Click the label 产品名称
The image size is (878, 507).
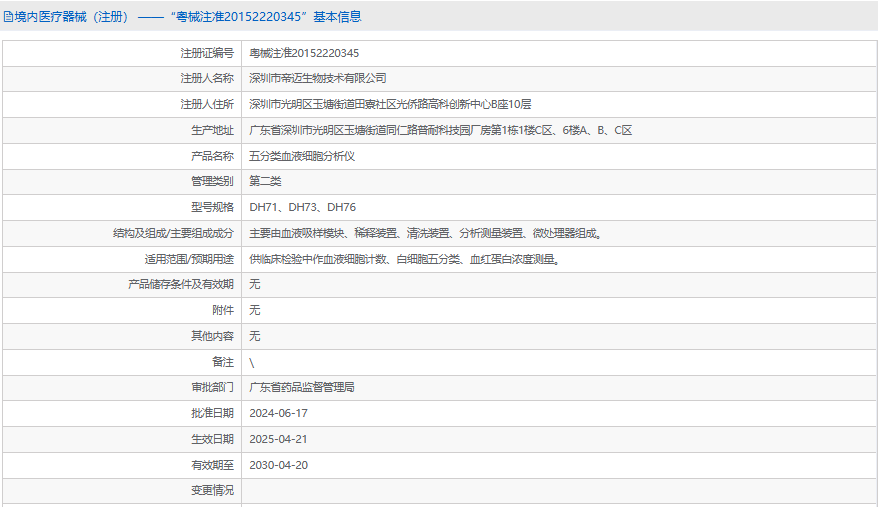(x=212, y=156)
